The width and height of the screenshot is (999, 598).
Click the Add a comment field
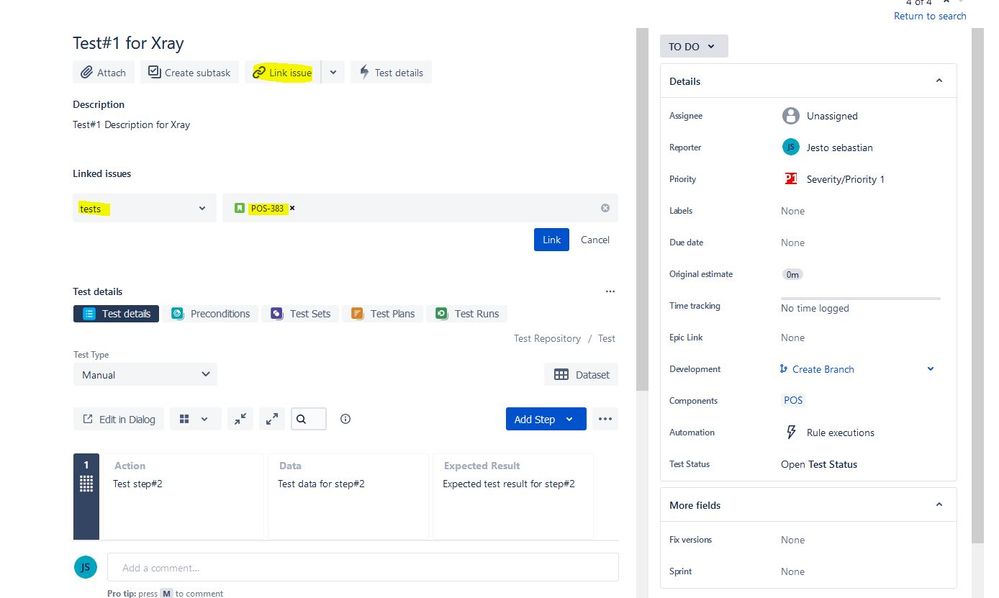363,567
